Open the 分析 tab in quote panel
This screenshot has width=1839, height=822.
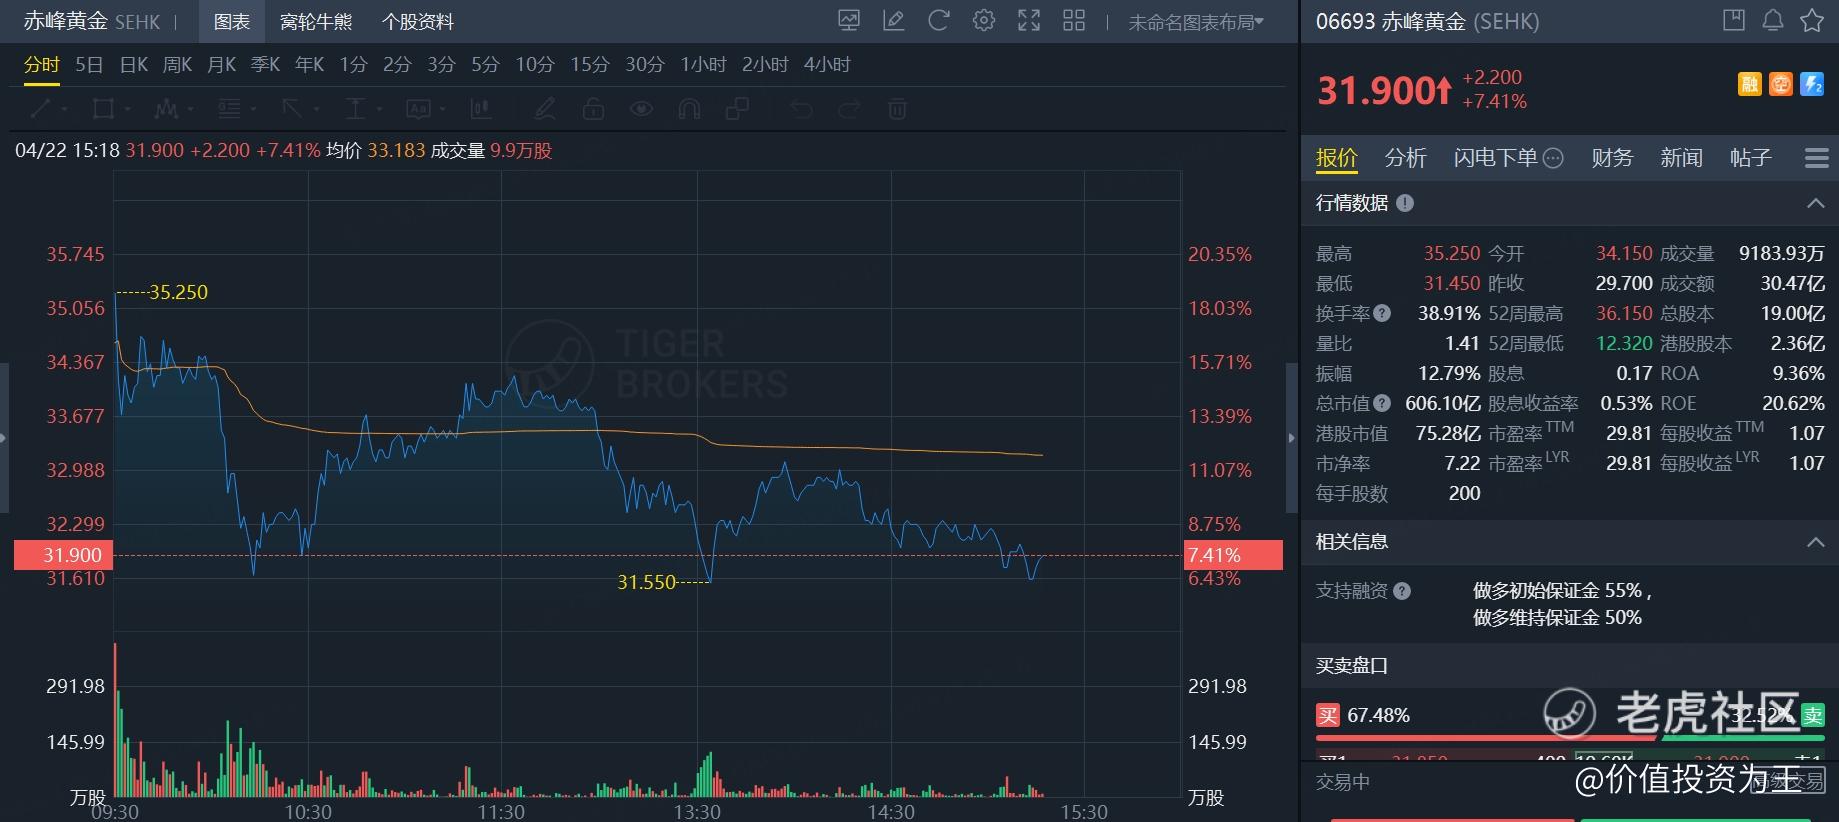click(x=1405, y=158)
